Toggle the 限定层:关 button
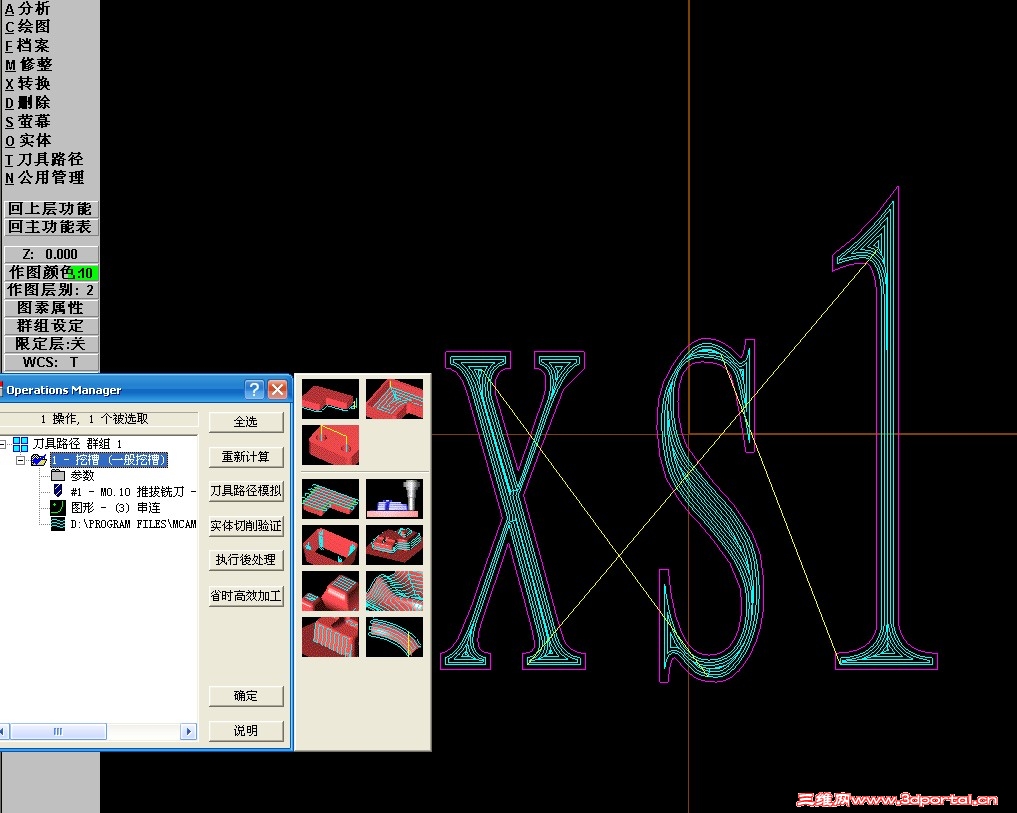Viewport: 1017px width, 813px height. [51, 344]
